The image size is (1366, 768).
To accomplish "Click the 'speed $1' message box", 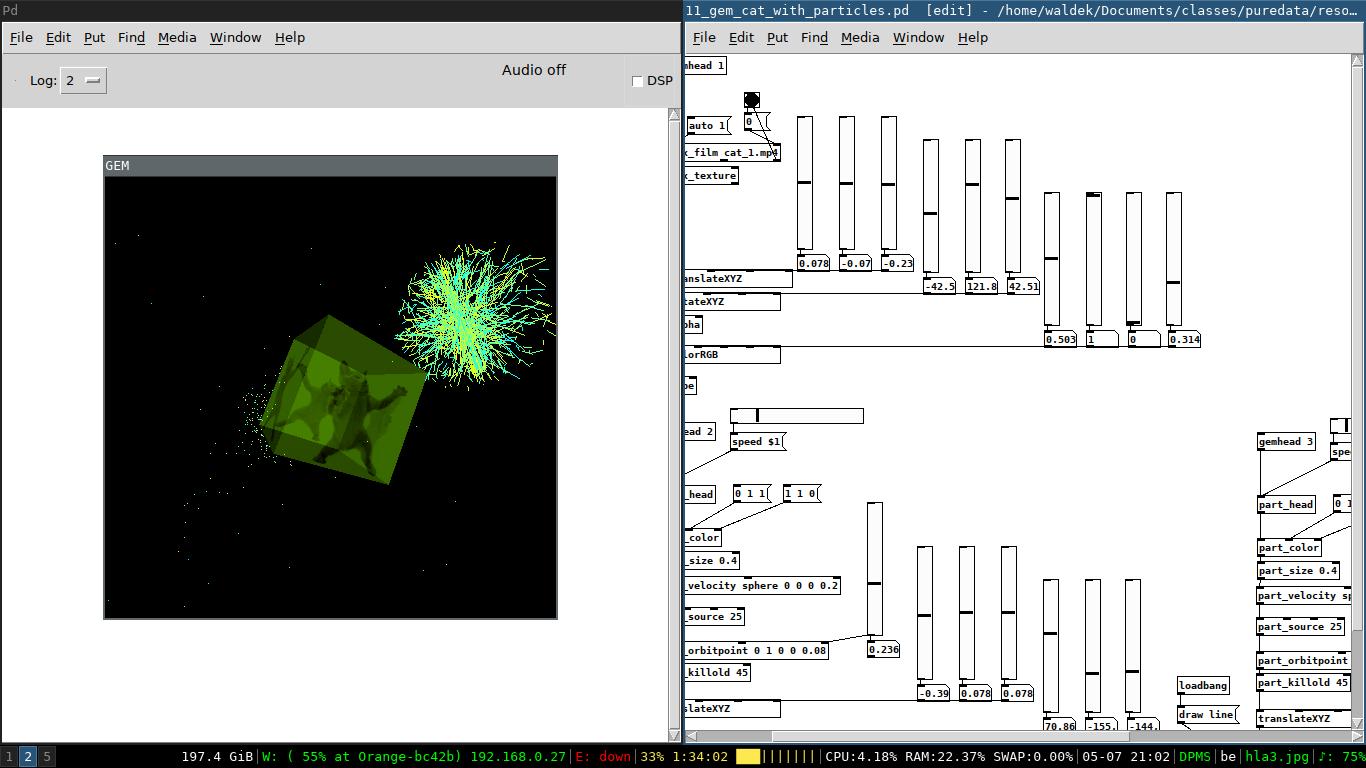I will click(757, 441).
